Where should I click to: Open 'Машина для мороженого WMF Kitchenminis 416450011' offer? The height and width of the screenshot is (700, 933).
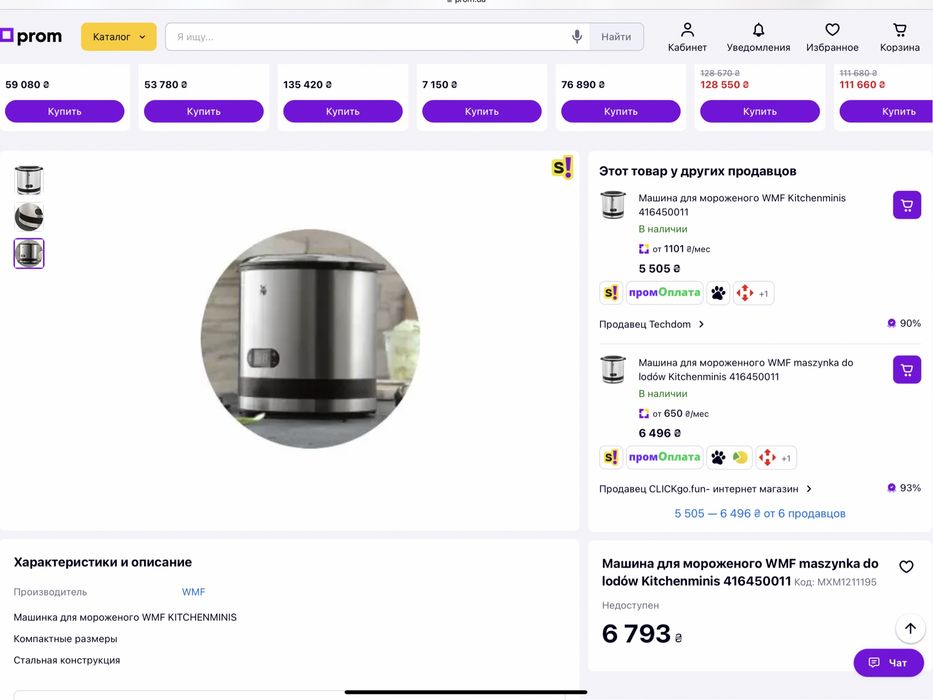[742, 205]
